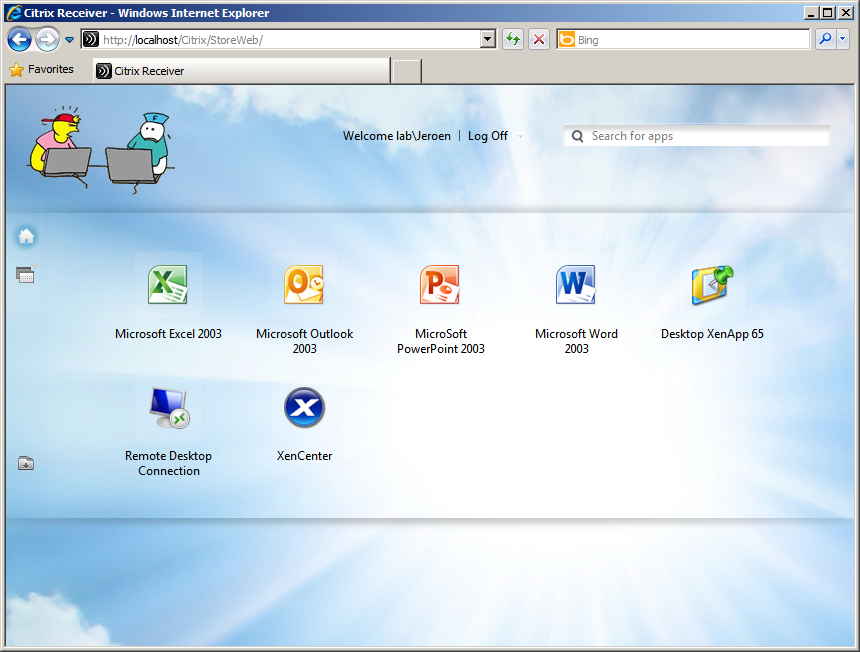Open the address bar dropdown arrow
The width and height of the screenshot is (860, 652).
click(x=487, y=39)
